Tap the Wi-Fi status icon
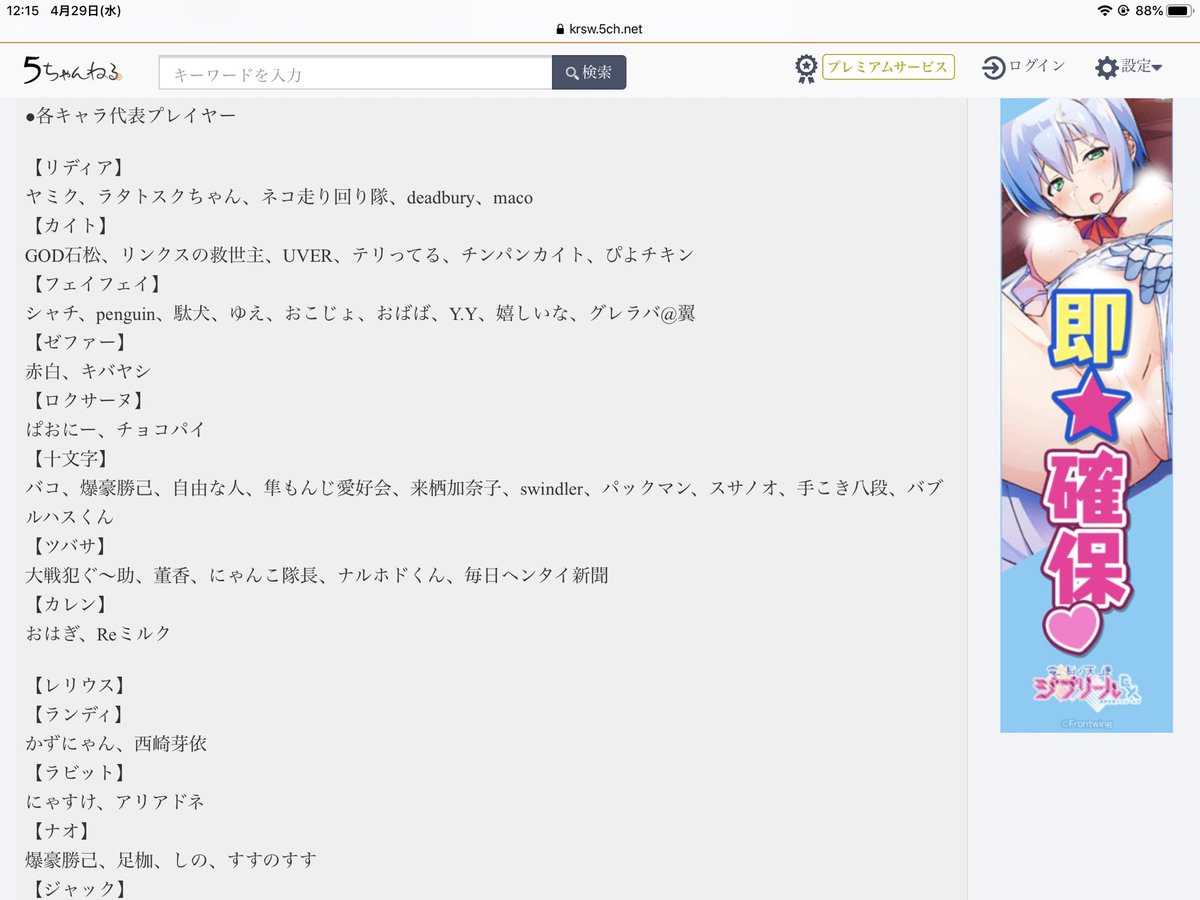The image size is (1200, 900). click(1105, 10)
